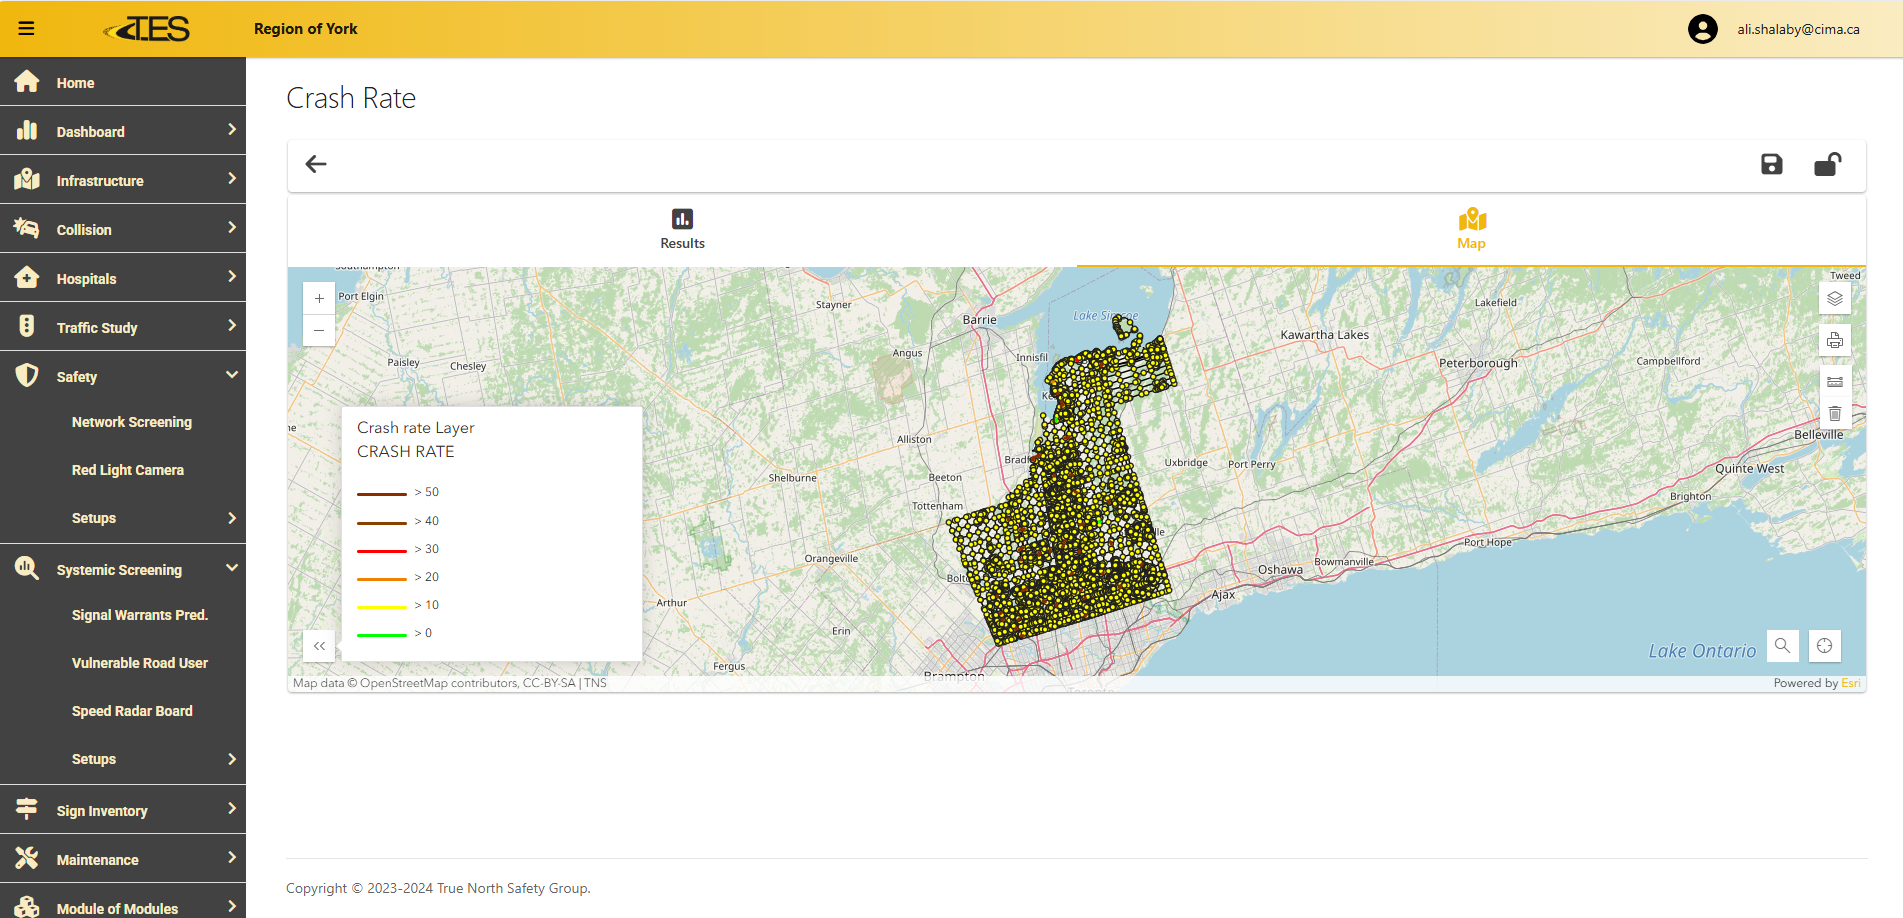This screenshot has height=918, width=1903.
Task: Open the map layers list icon
Action: coord(1834,299)
